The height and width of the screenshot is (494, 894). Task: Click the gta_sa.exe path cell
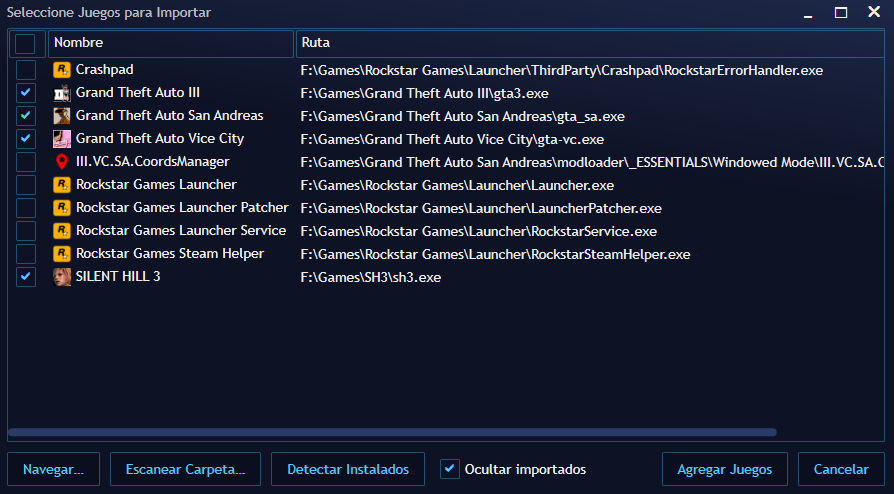pos(462,116)
